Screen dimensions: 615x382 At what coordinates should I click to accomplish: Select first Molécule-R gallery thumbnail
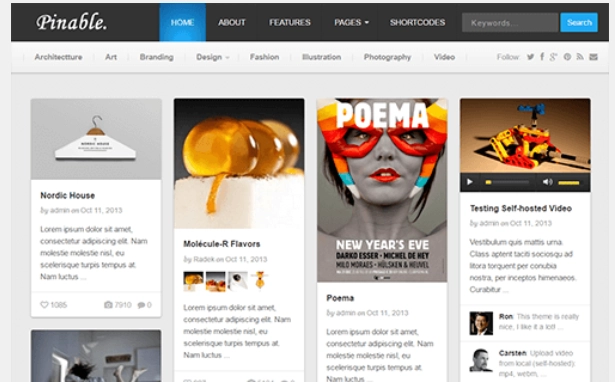[x=193, y=281]
